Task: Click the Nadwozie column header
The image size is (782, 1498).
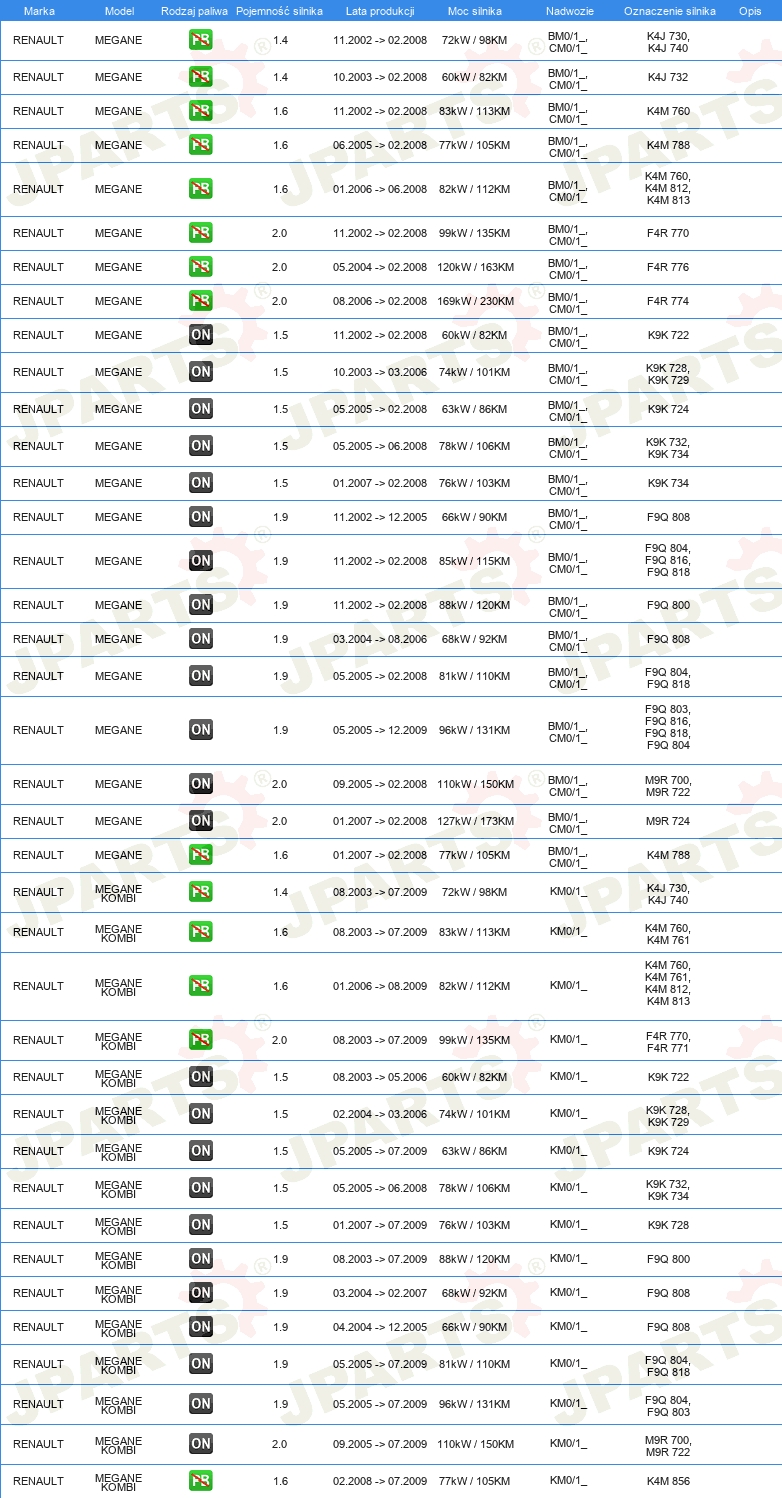Action: (569, 11)
